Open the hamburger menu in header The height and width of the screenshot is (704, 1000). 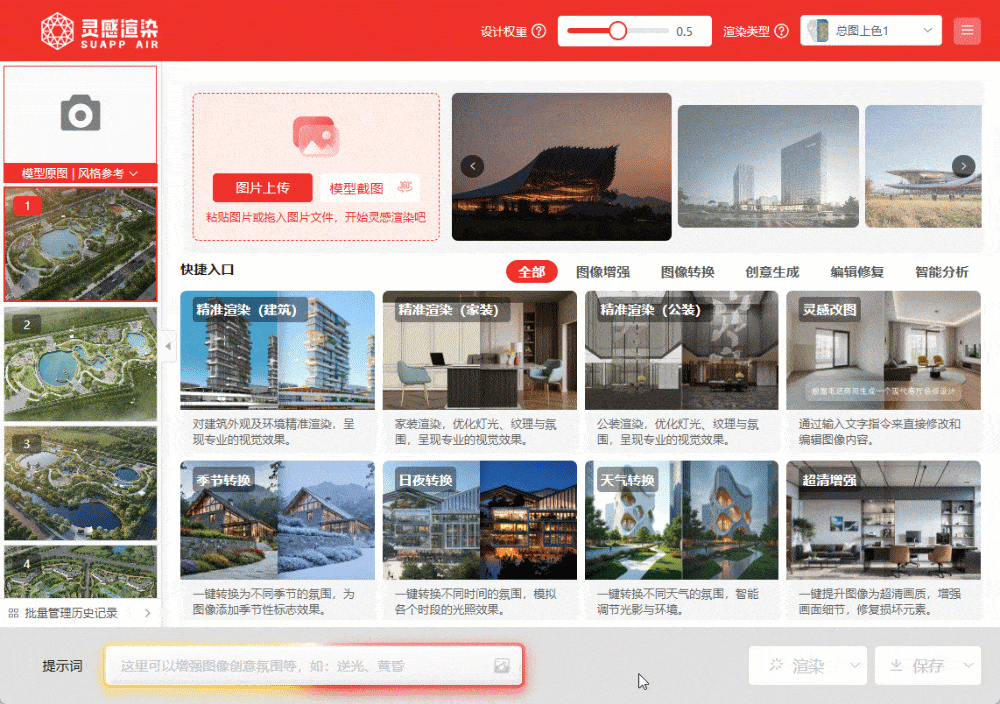tap(966, 31)
